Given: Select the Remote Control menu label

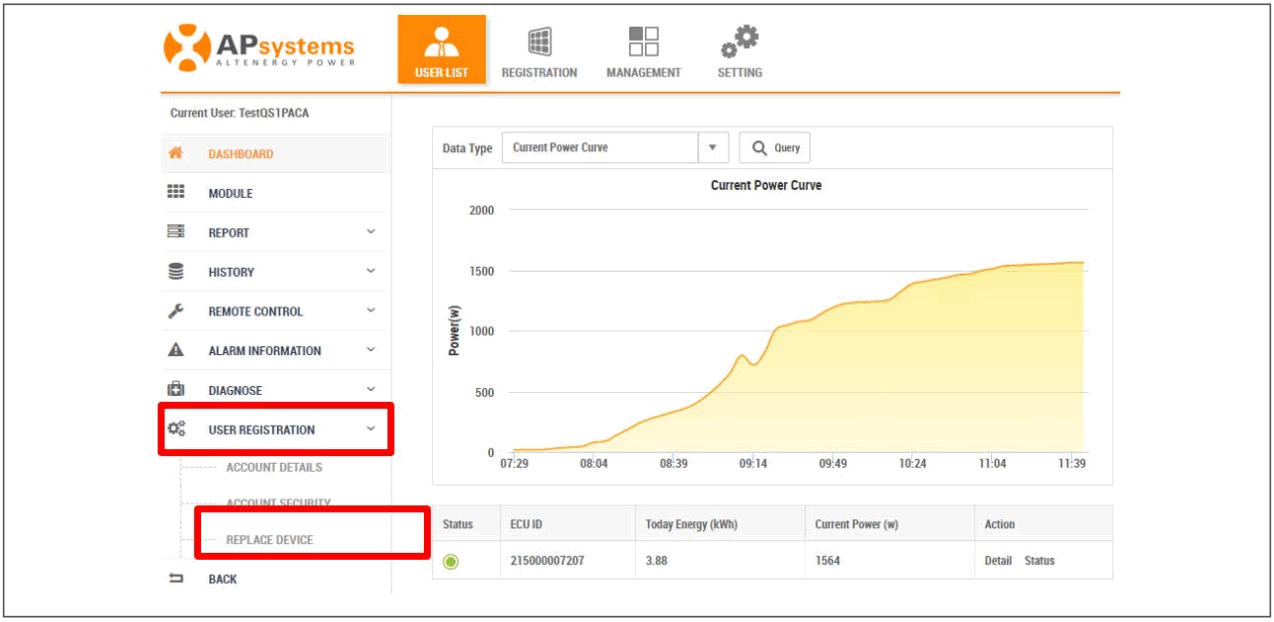Looking at the screenshot, I should 255,312.
